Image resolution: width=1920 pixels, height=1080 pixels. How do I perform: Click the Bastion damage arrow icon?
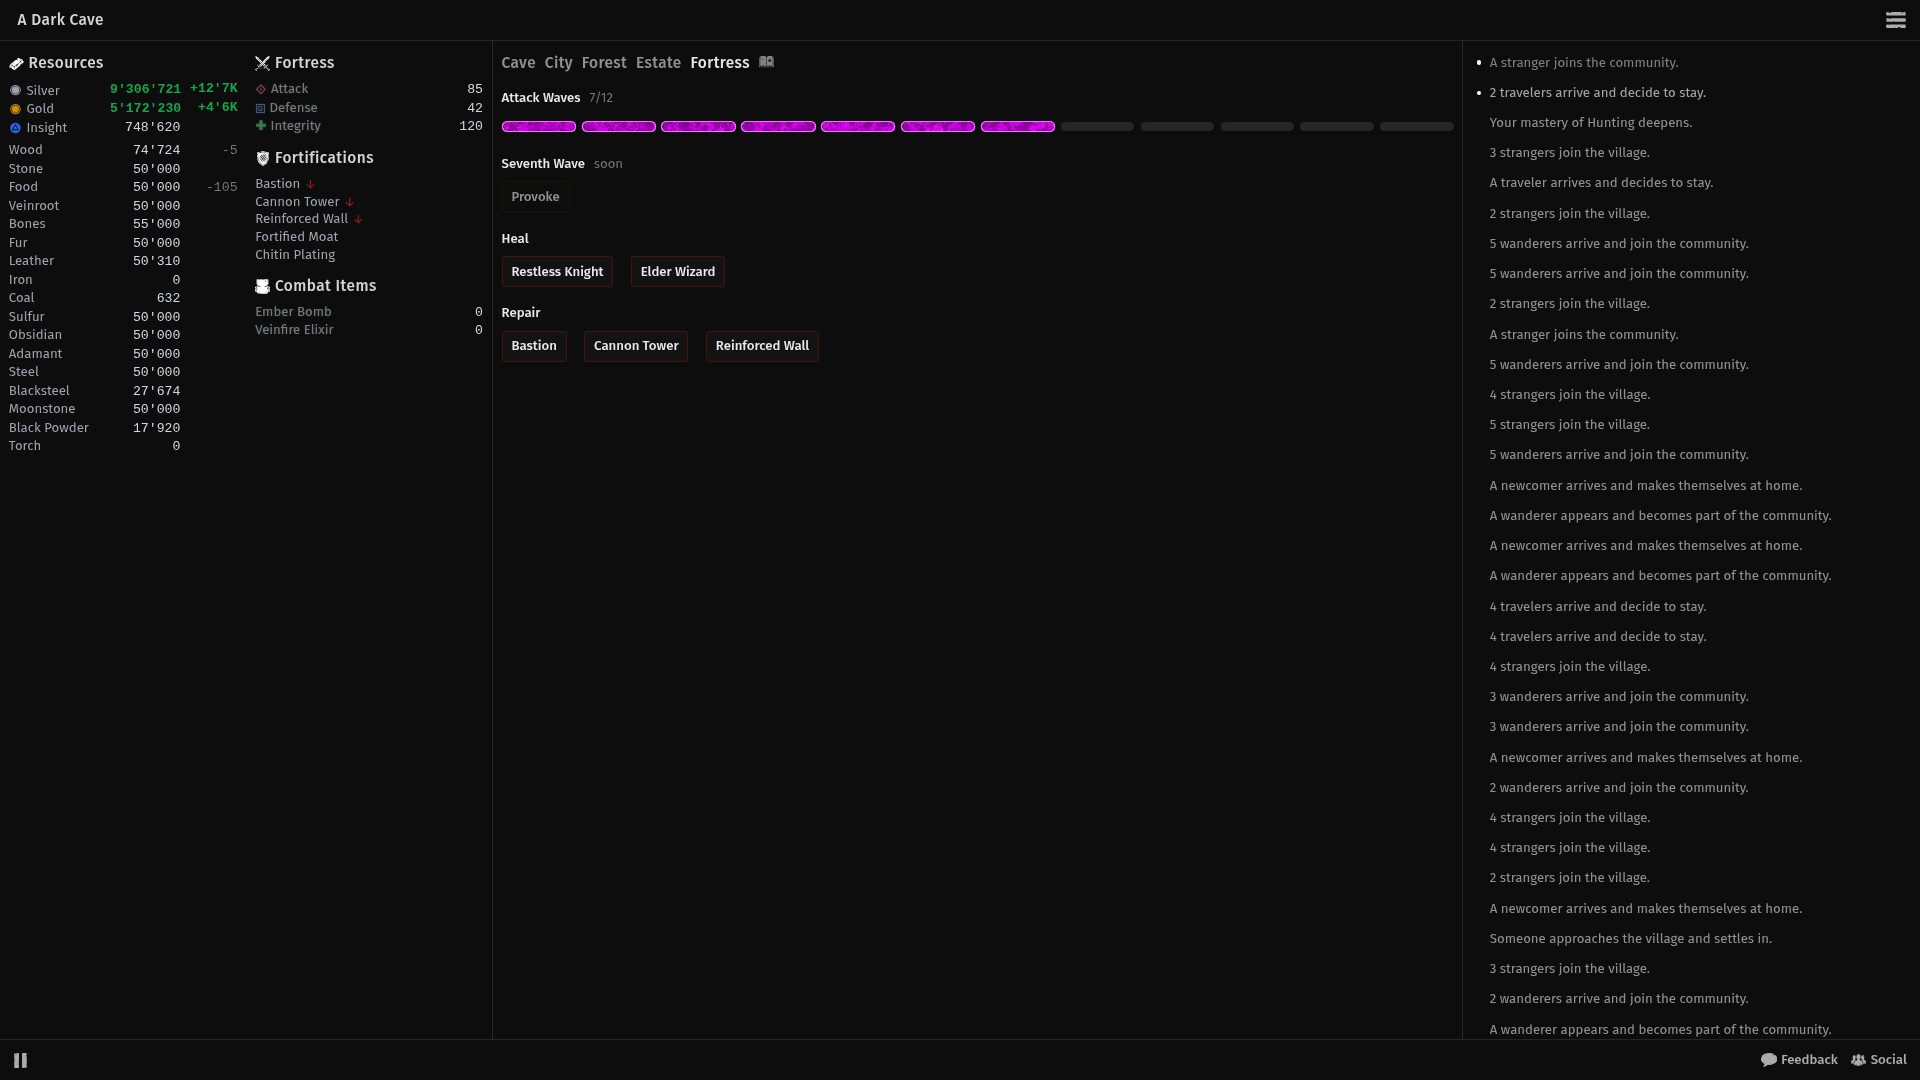coord(311,184)
